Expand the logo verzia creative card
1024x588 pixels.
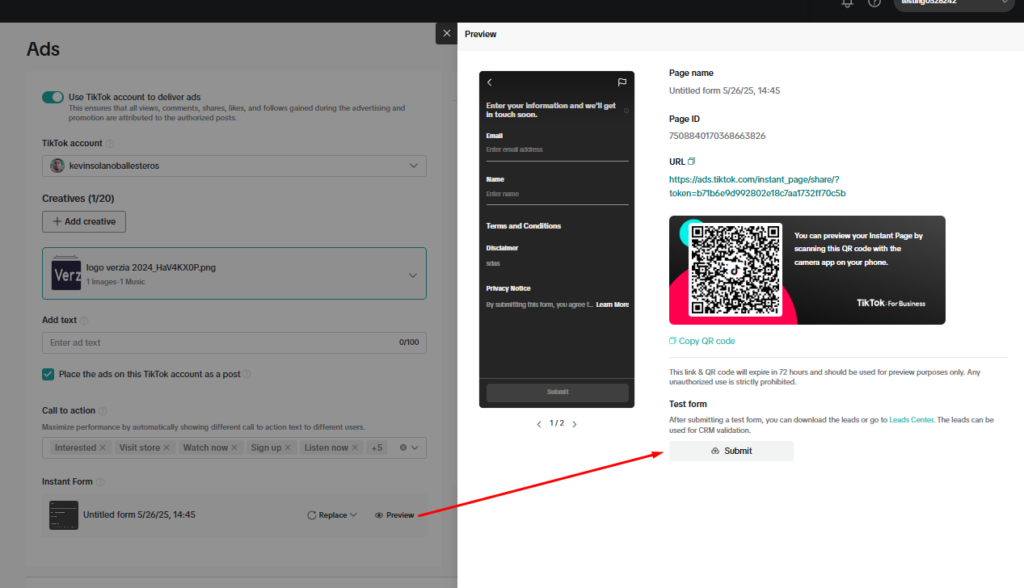pyautogui.click(x=413, y=275)
